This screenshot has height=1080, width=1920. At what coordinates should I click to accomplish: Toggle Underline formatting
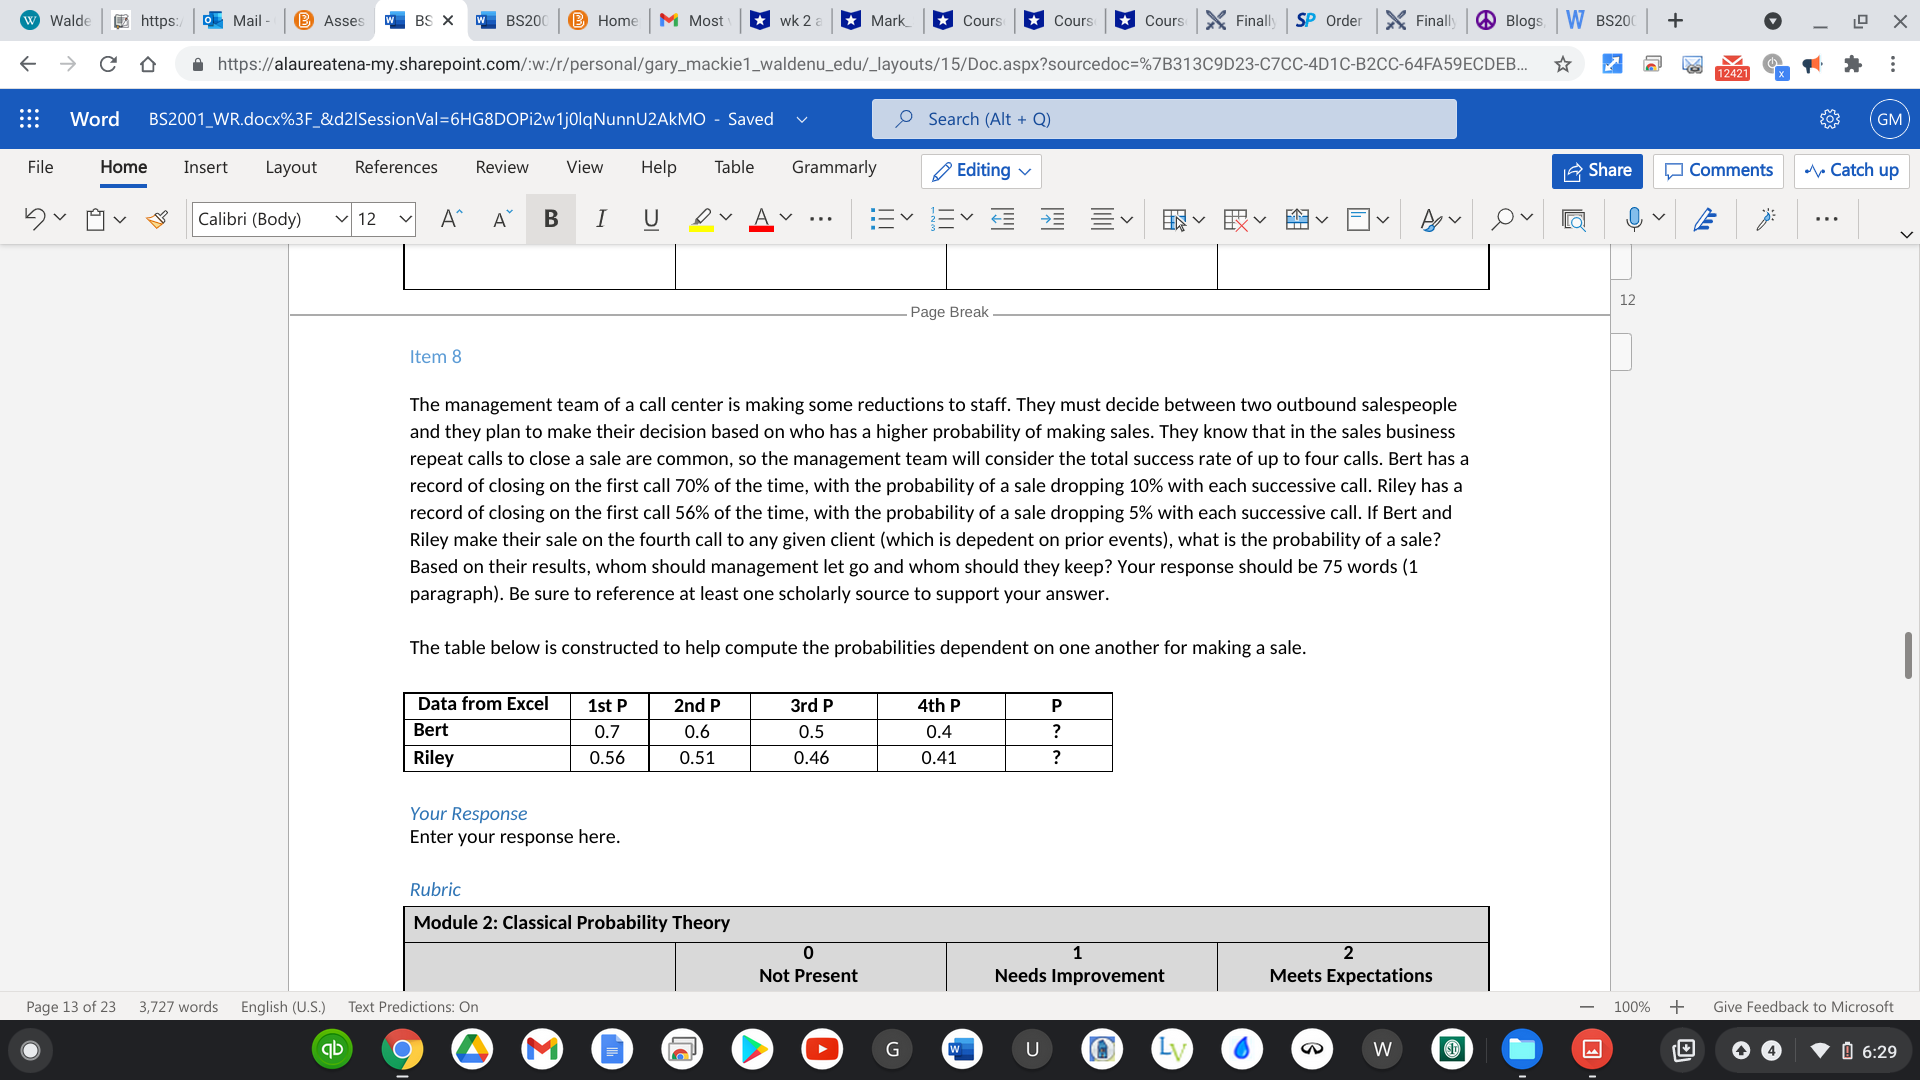click(x=651, y=219)
